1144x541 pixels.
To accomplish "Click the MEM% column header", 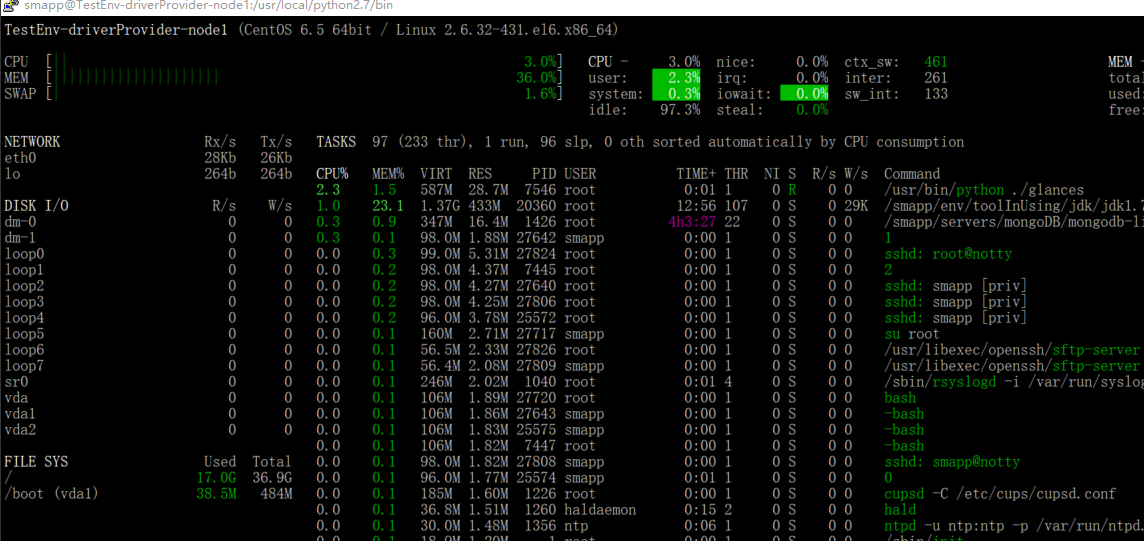I will (x=387, y=174).
